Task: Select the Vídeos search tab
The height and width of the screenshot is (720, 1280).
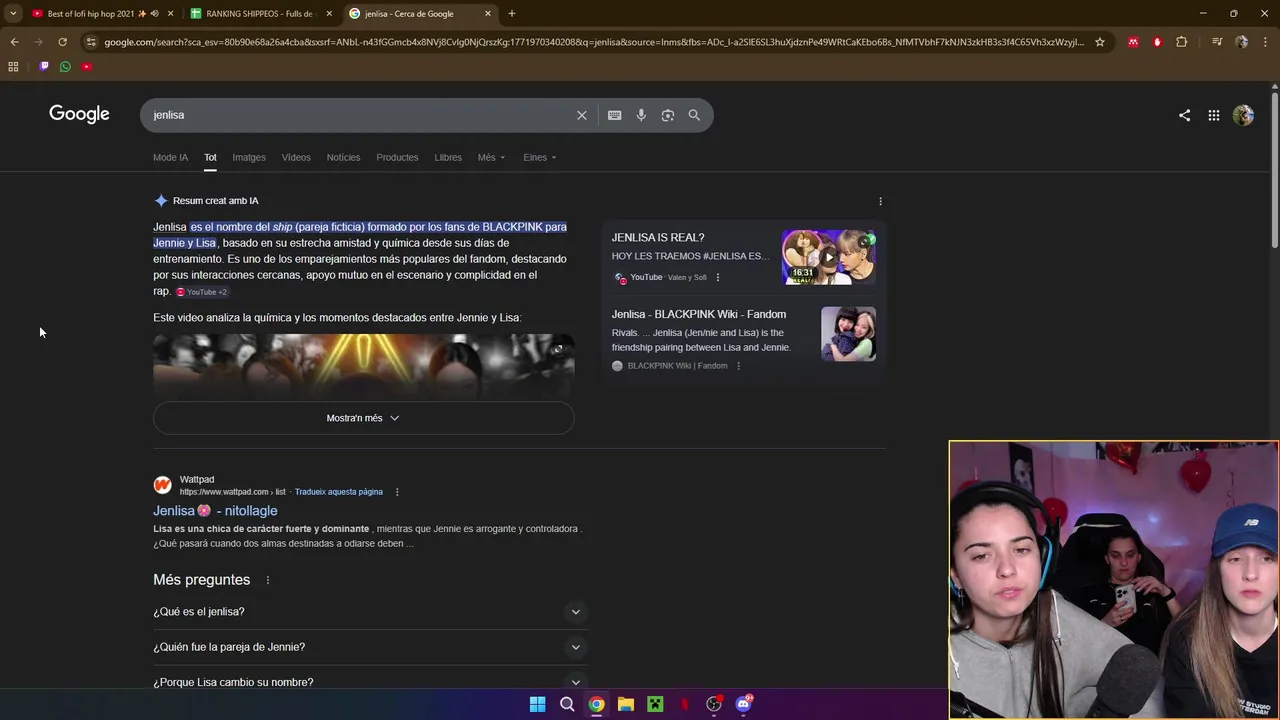Action: (x=296, y=157)
